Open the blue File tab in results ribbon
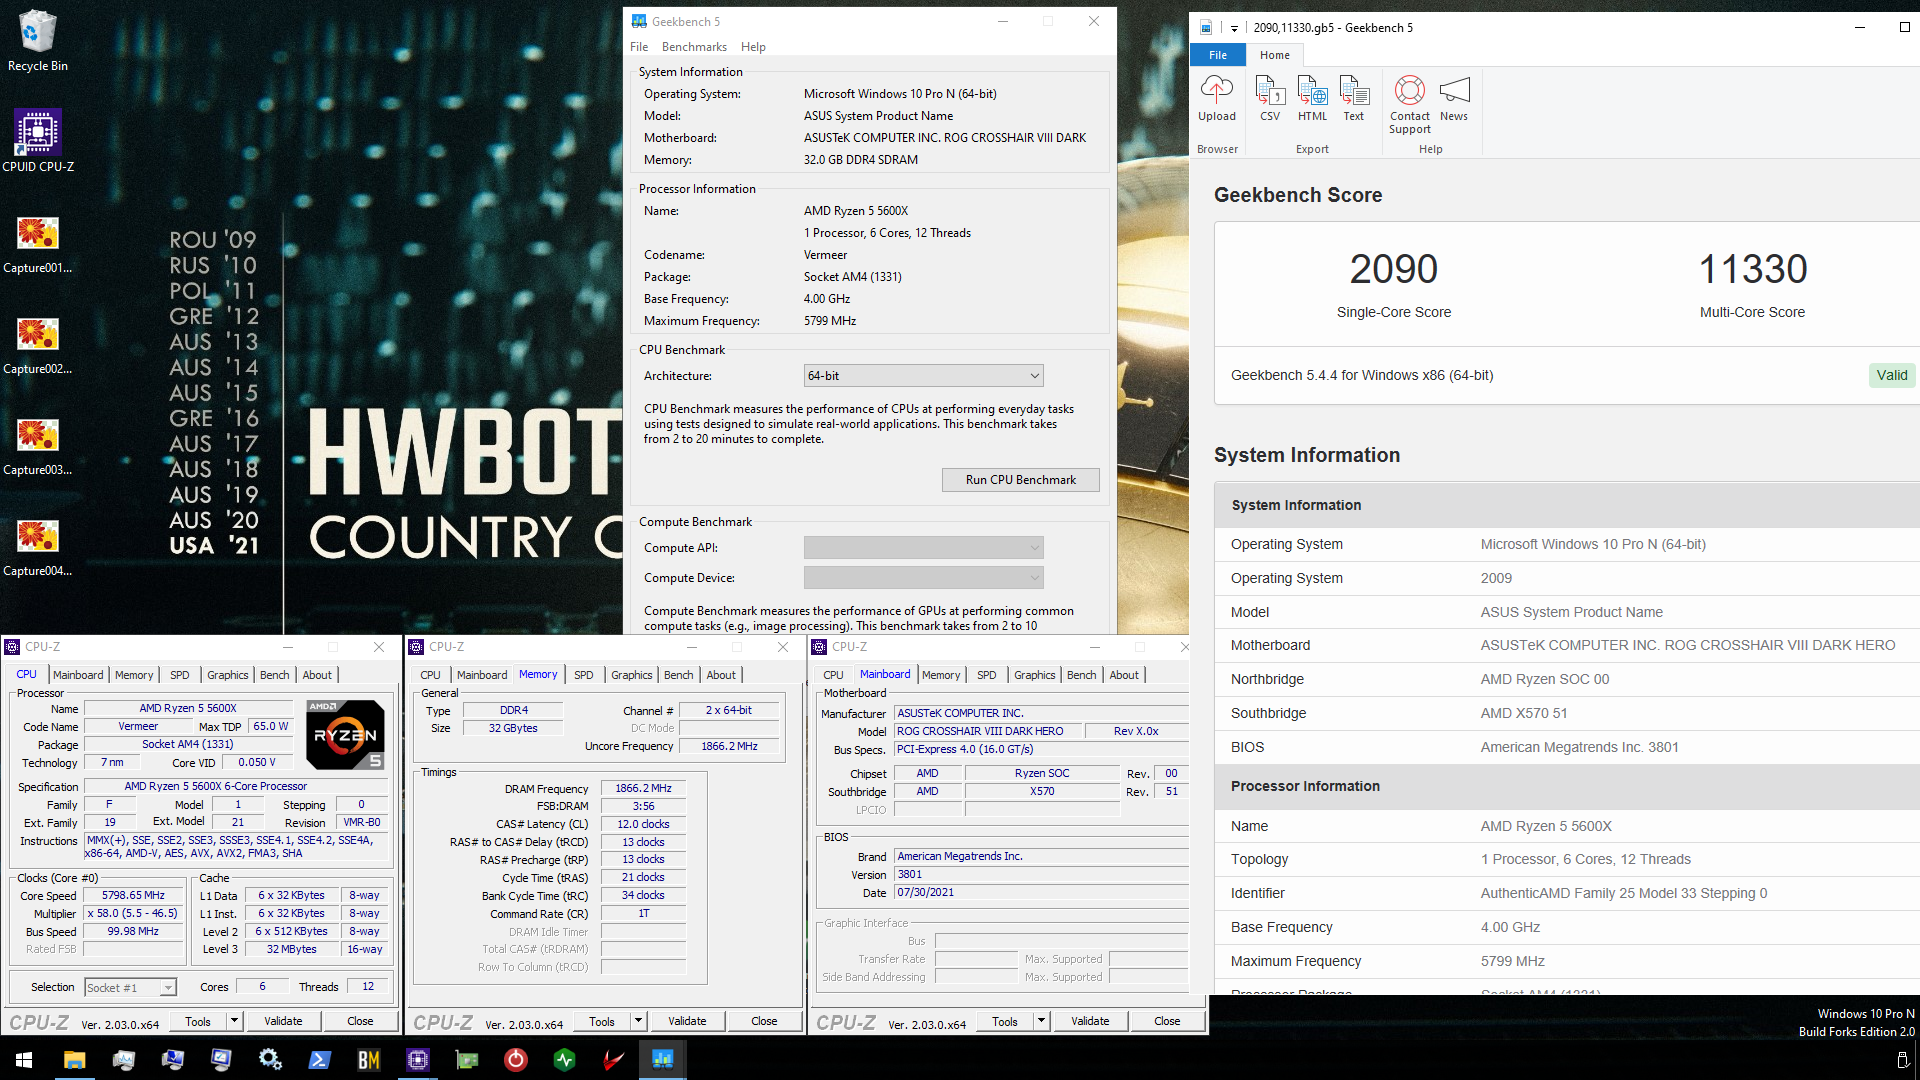1920x1080 pixels. 1218,55
